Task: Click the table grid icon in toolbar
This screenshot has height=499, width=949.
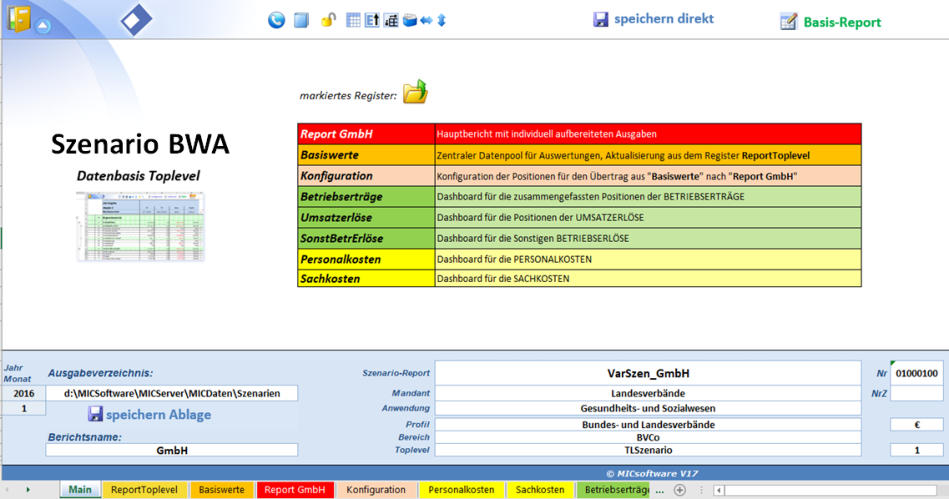Action: (x=353, y=20)
